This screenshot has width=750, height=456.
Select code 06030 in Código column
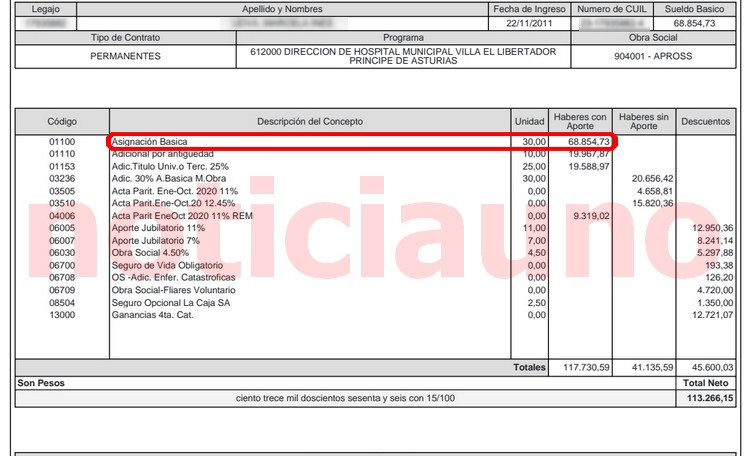click(62, 253)
